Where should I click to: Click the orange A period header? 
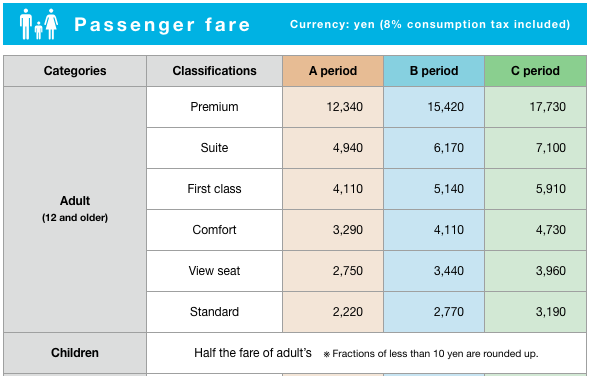pyautogui.click(x=333, y=71)
